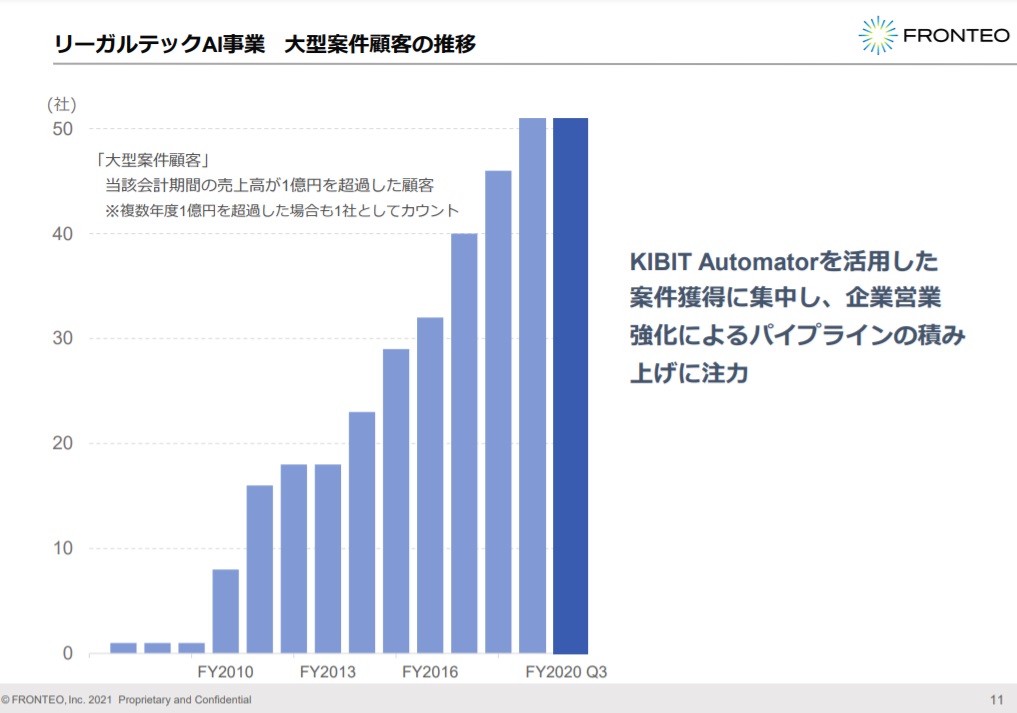1017x713 pixels.
Task: Click the text line KIBIT Automatorを活用した
Action: (x=784, y=261)
